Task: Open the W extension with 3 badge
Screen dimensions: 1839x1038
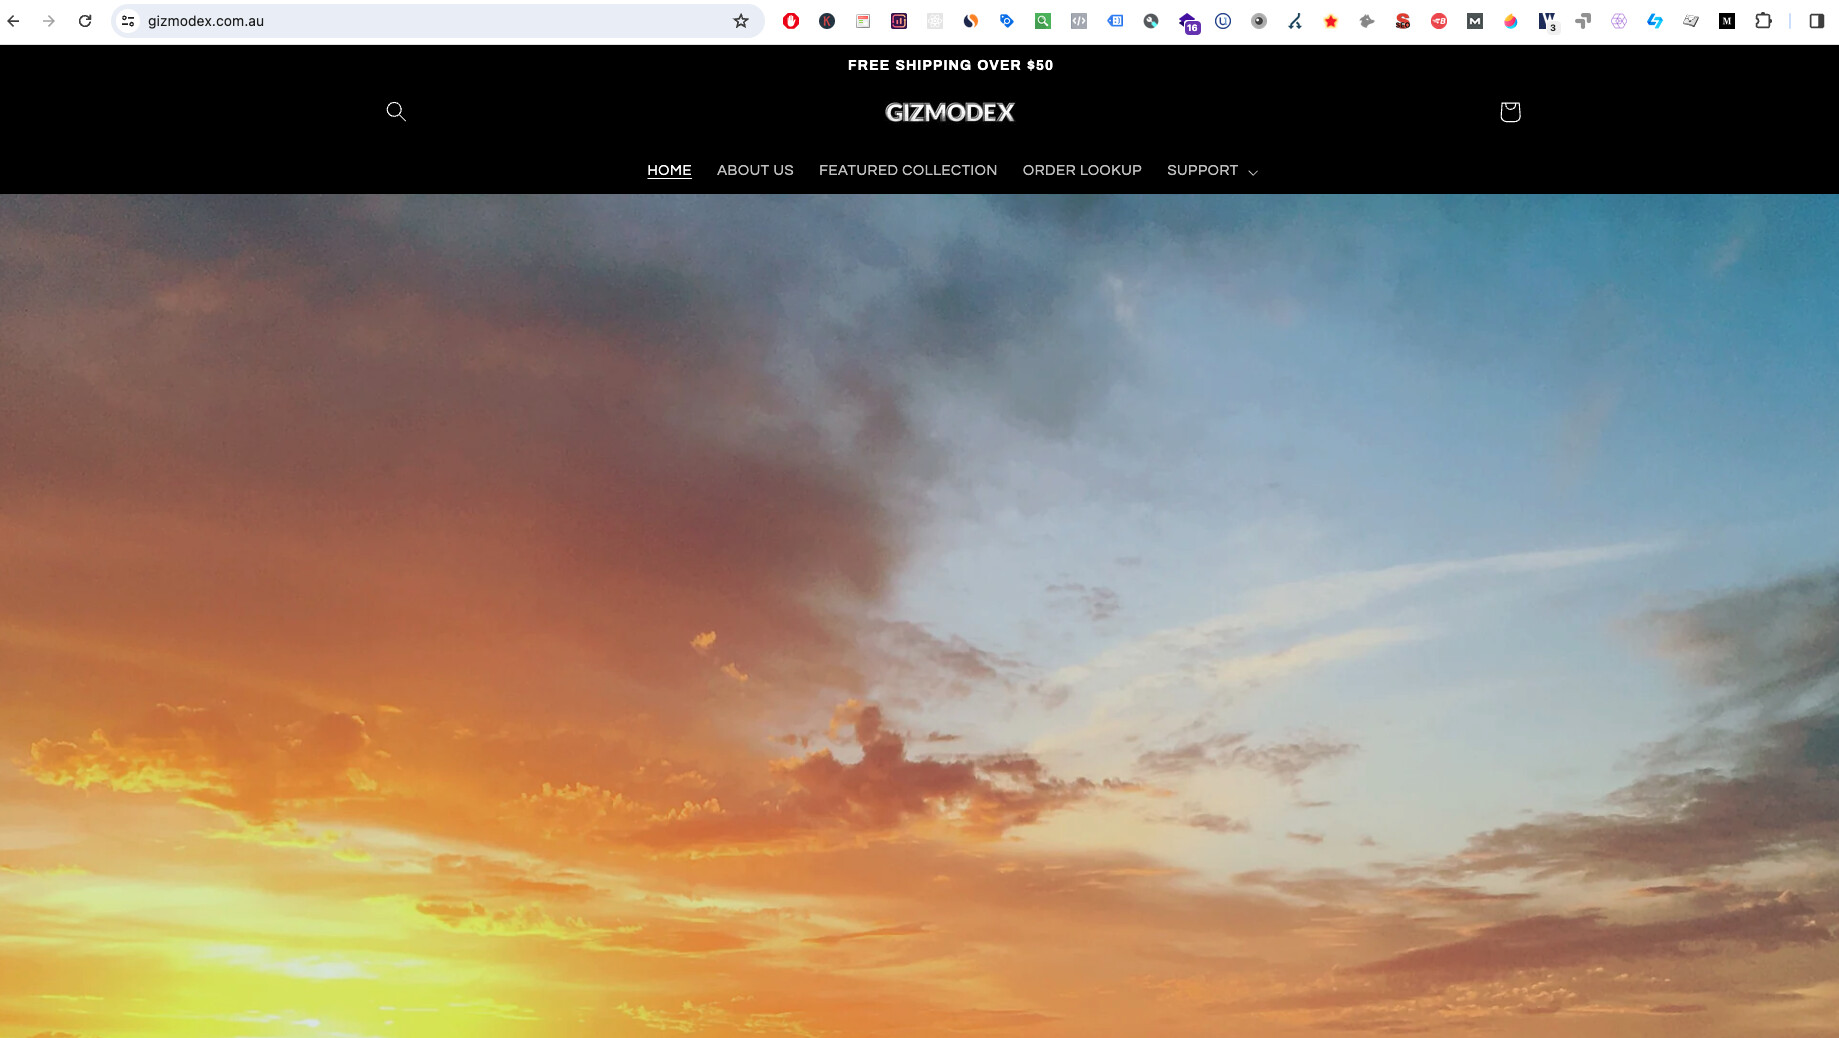Action: [1547, 21]
